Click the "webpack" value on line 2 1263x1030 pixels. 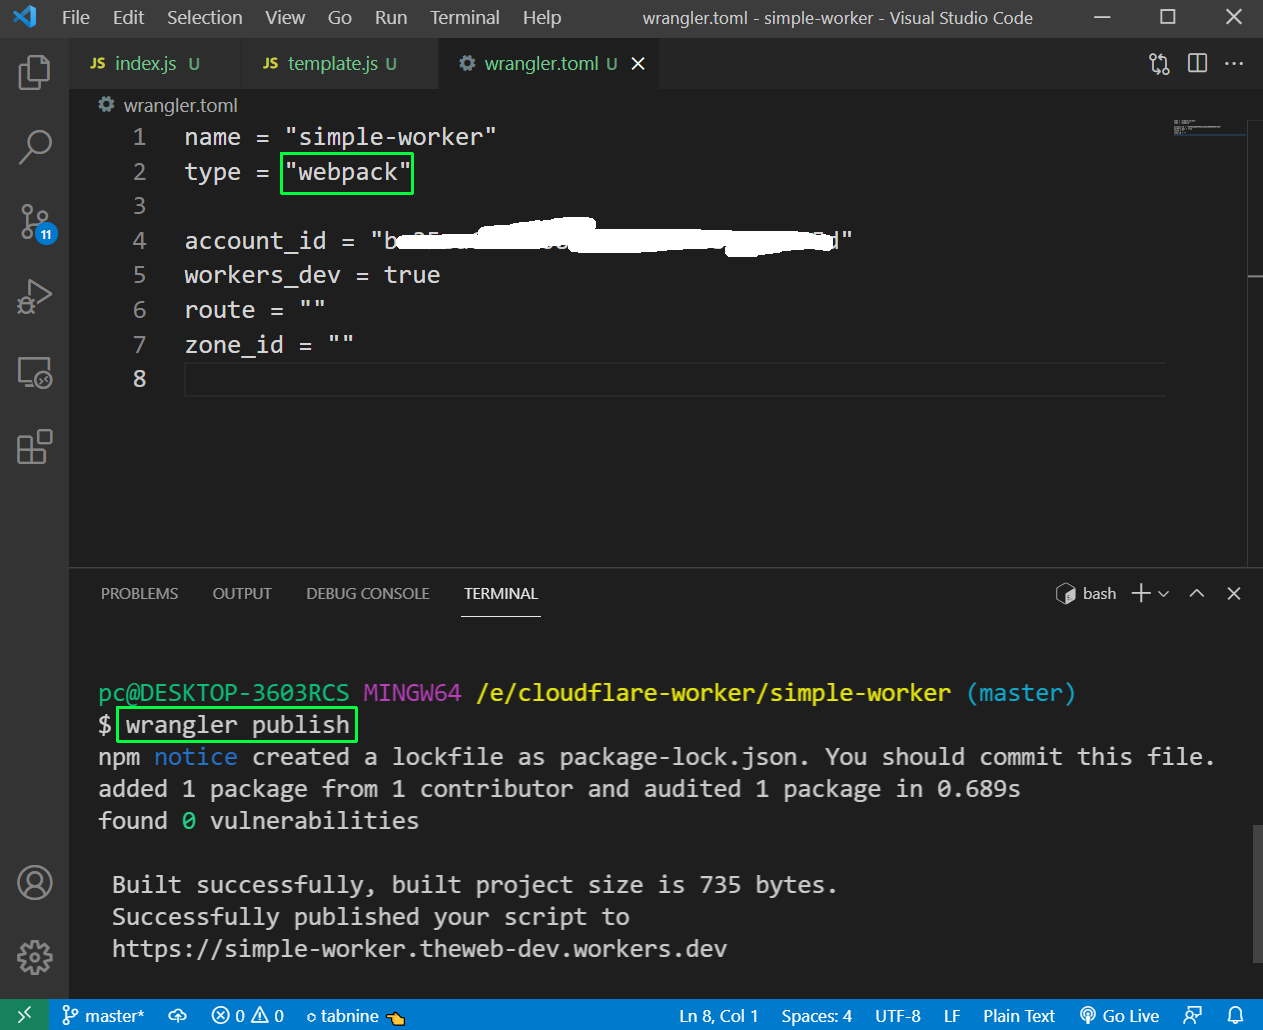tap(347, 172)
